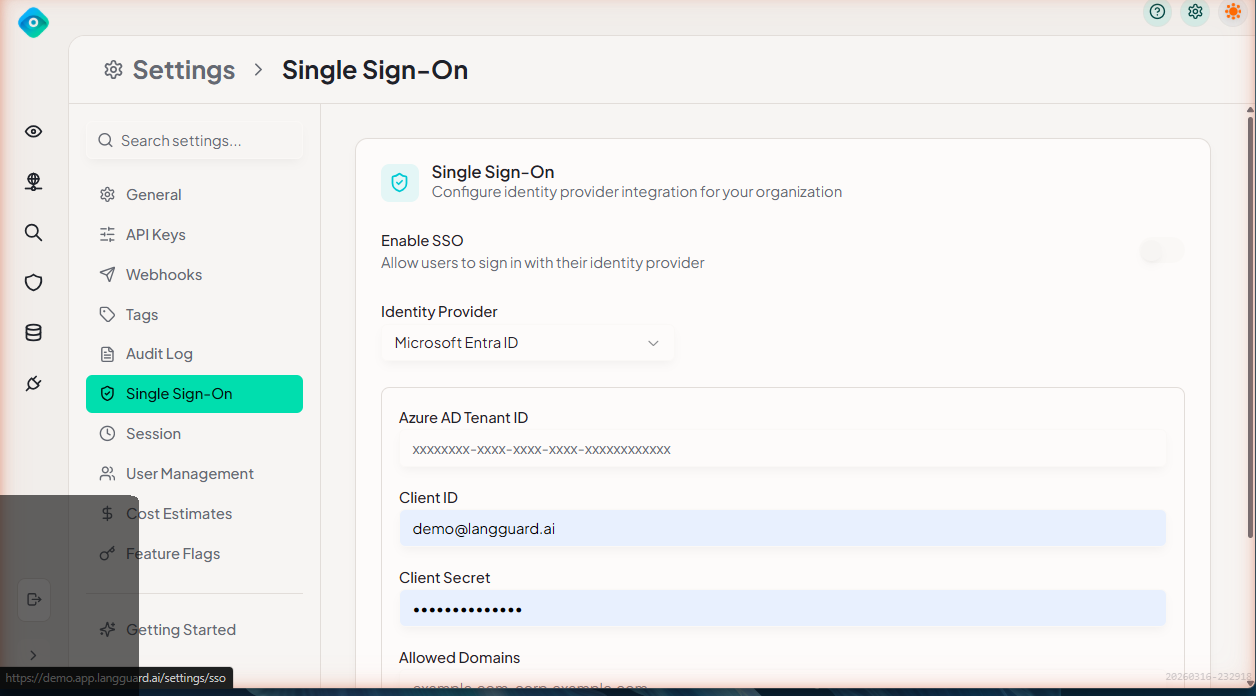1256x696 pixels.
Task: Click the magnifier search icon in sidebar
Action: click(33, 232)
